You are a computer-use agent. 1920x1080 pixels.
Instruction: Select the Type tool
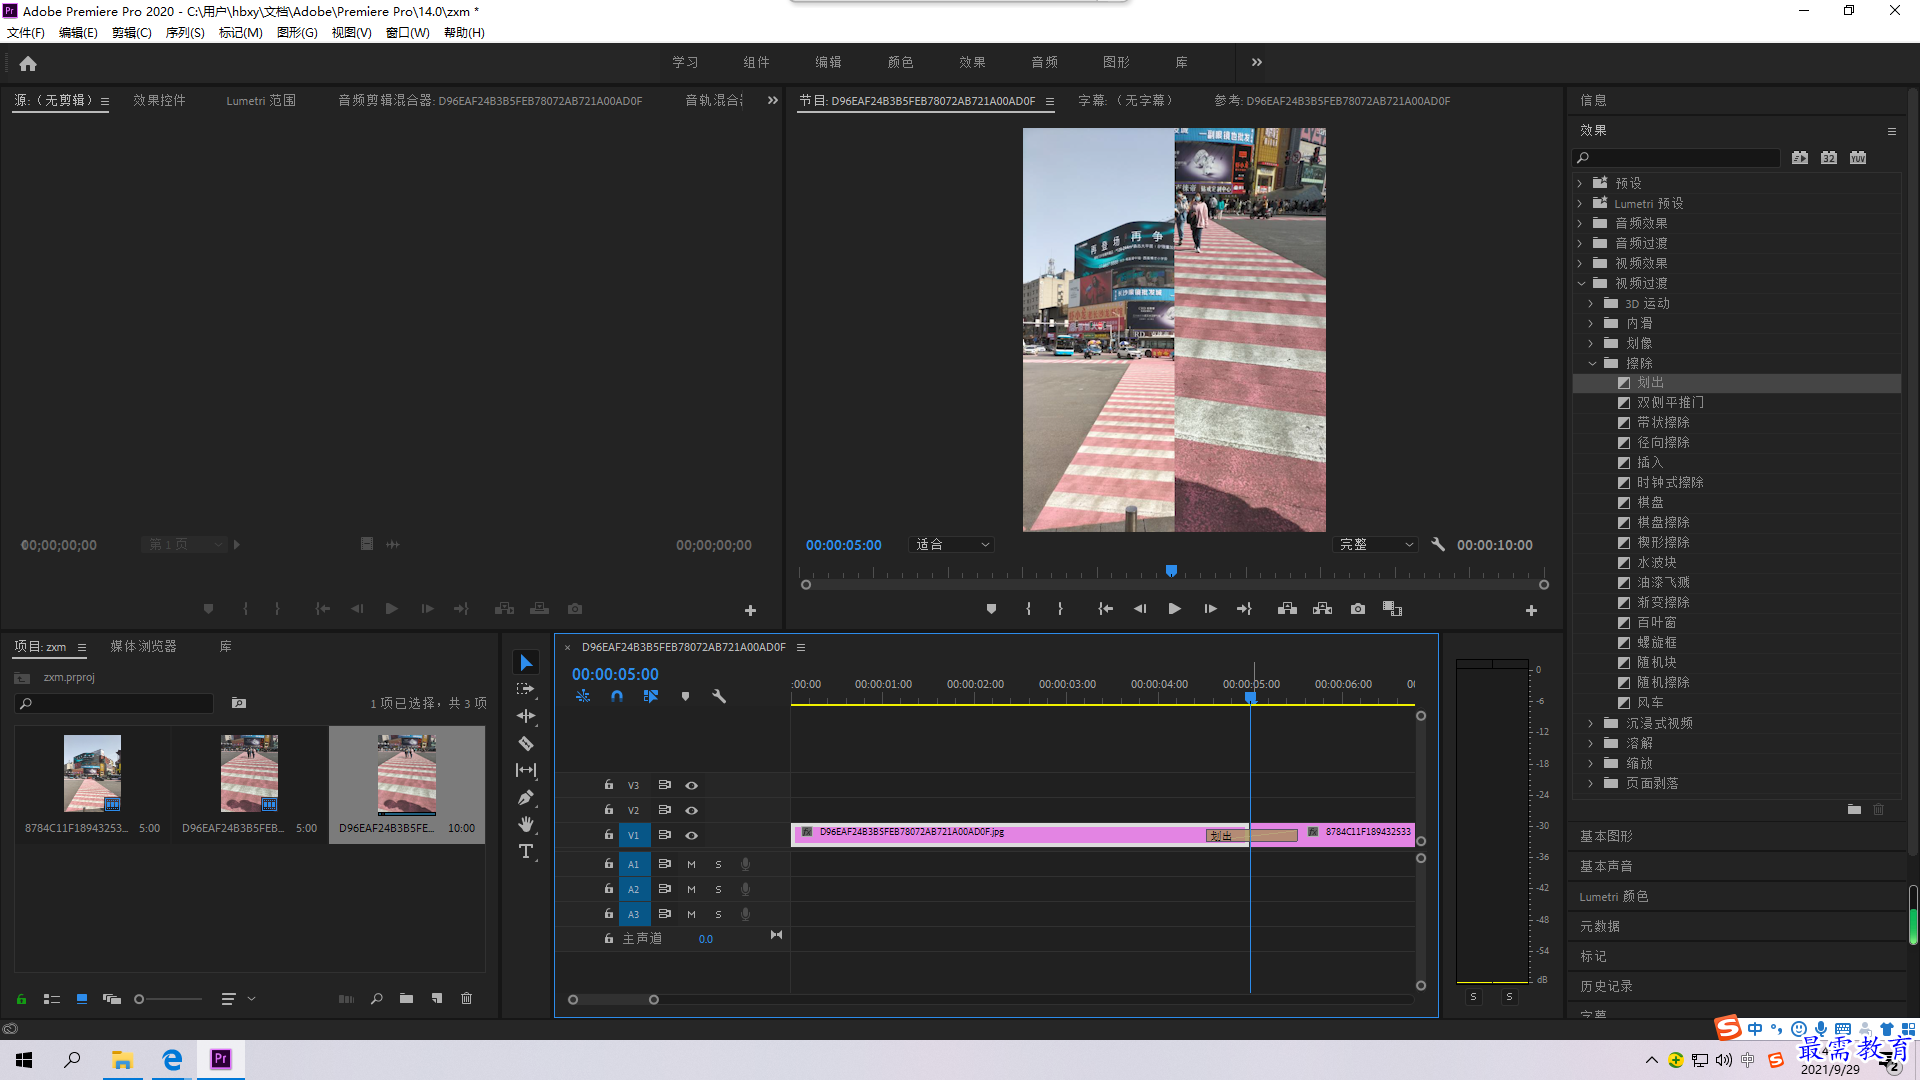(526, 851)
